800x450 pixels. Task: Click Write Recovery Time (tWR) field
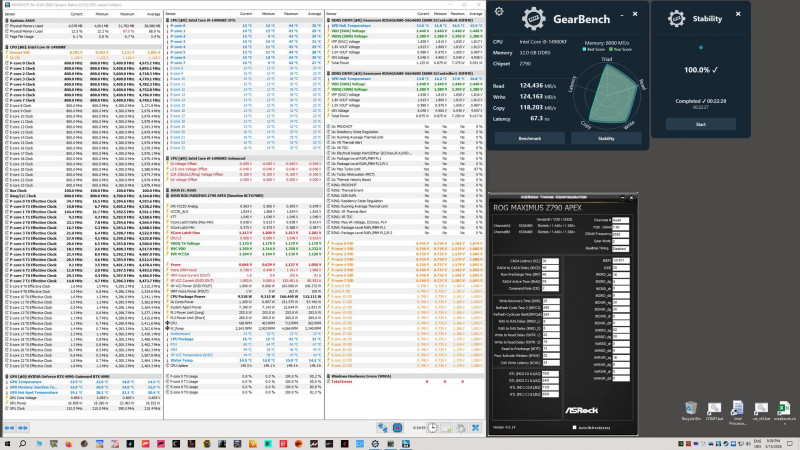click(551, 301)
